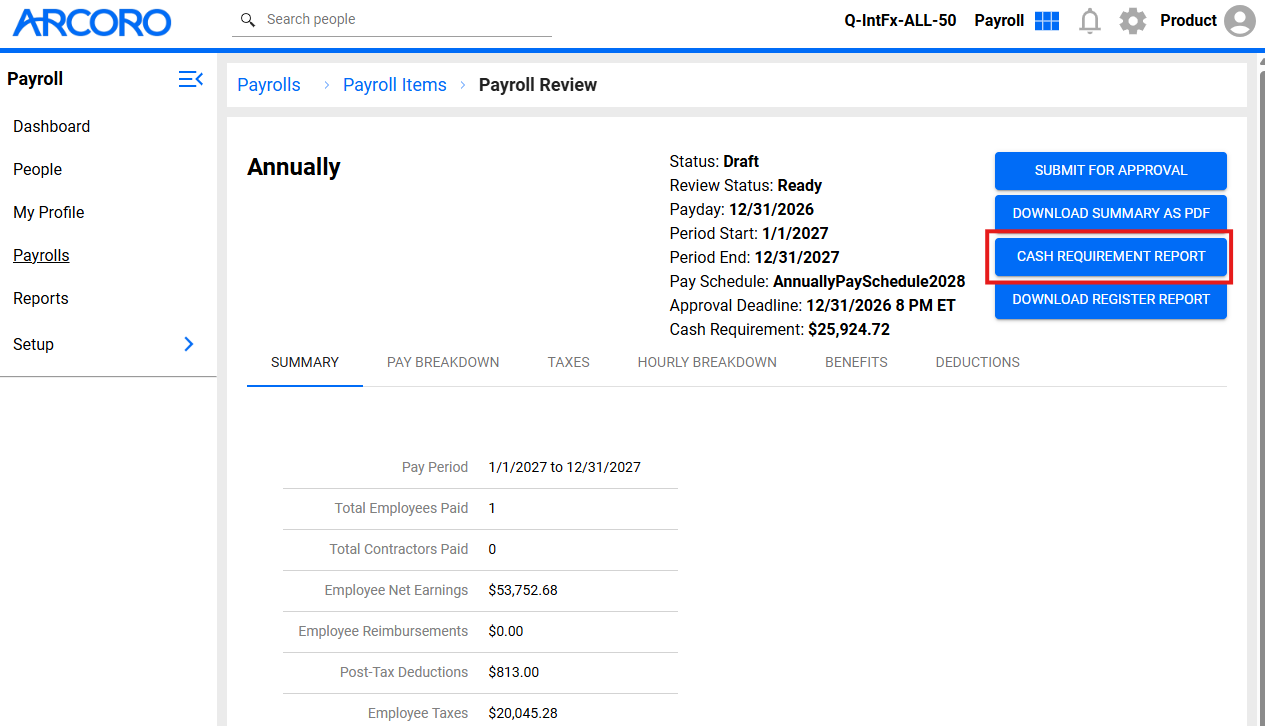Open the settings gear icon
Image resolution: width=1265 pixels, height=726 pixels.
click(x=1133, y=21)
